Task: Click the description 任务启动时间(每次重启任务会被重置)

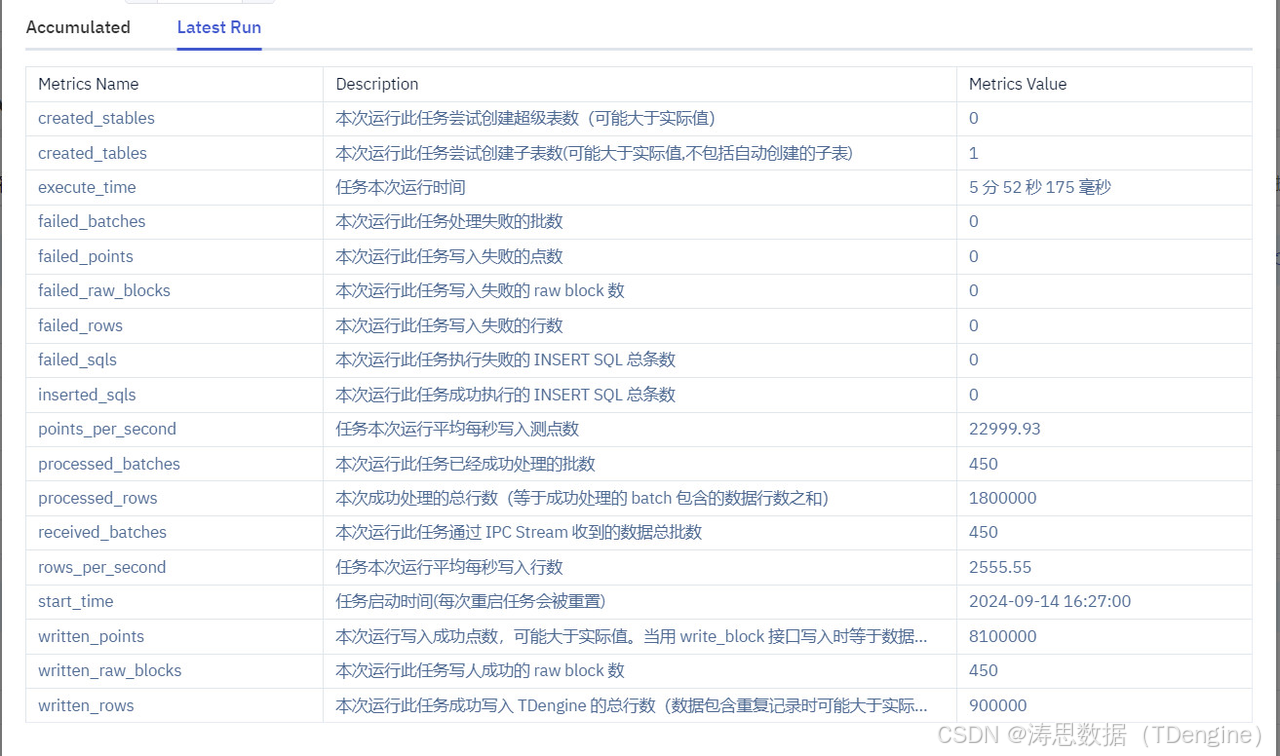Action: click(471, 601)
